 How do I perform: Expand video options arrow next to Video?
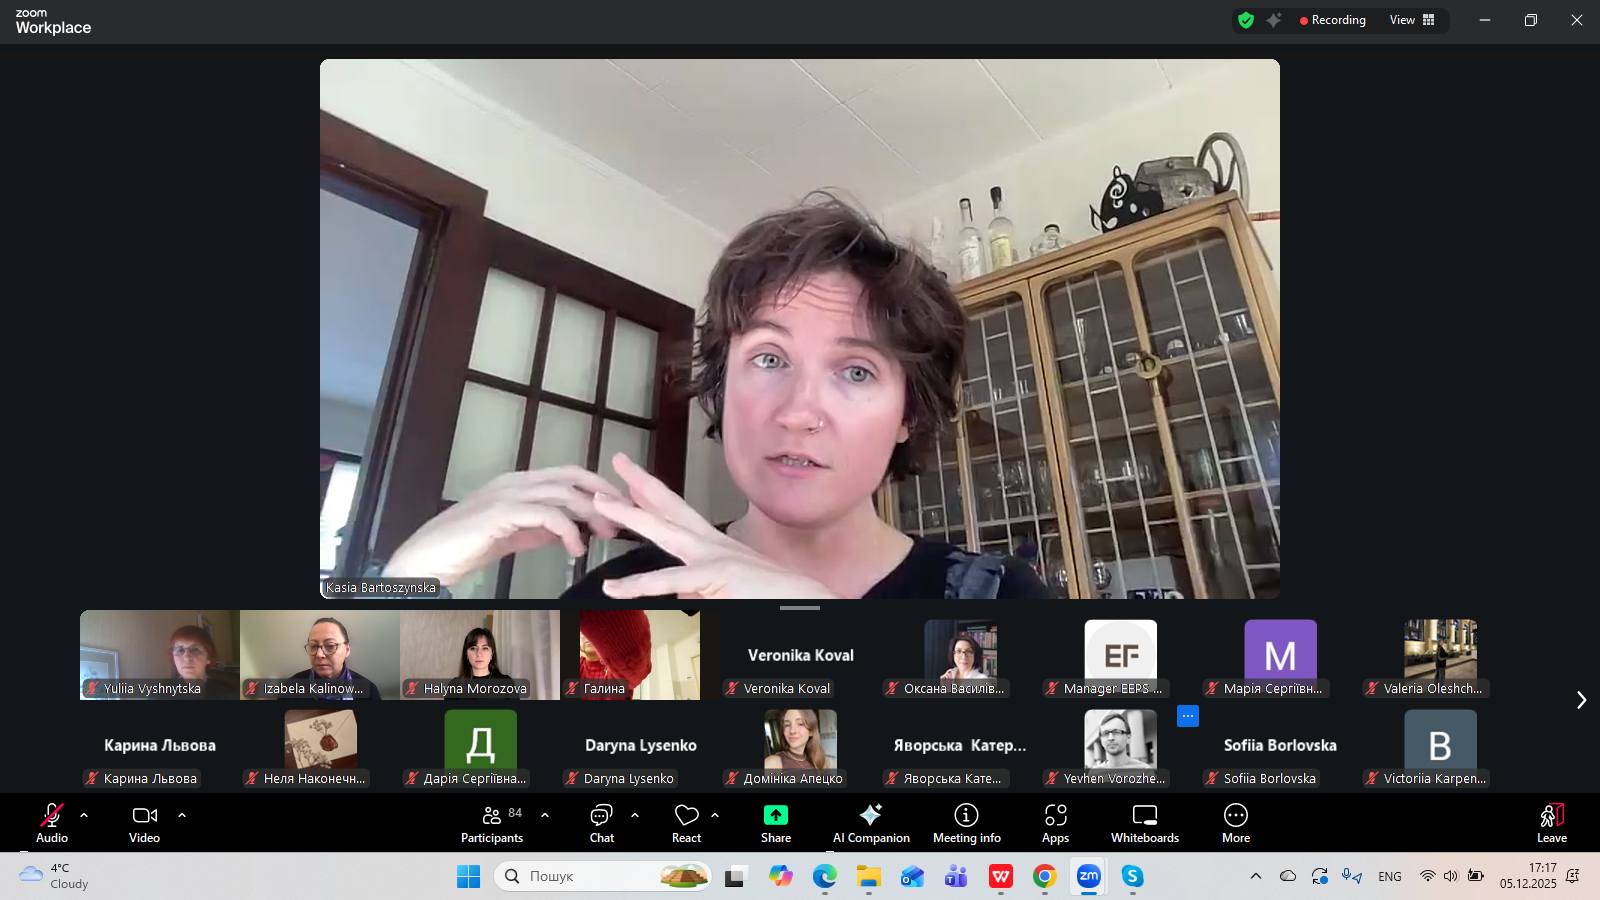click(182, 815)
